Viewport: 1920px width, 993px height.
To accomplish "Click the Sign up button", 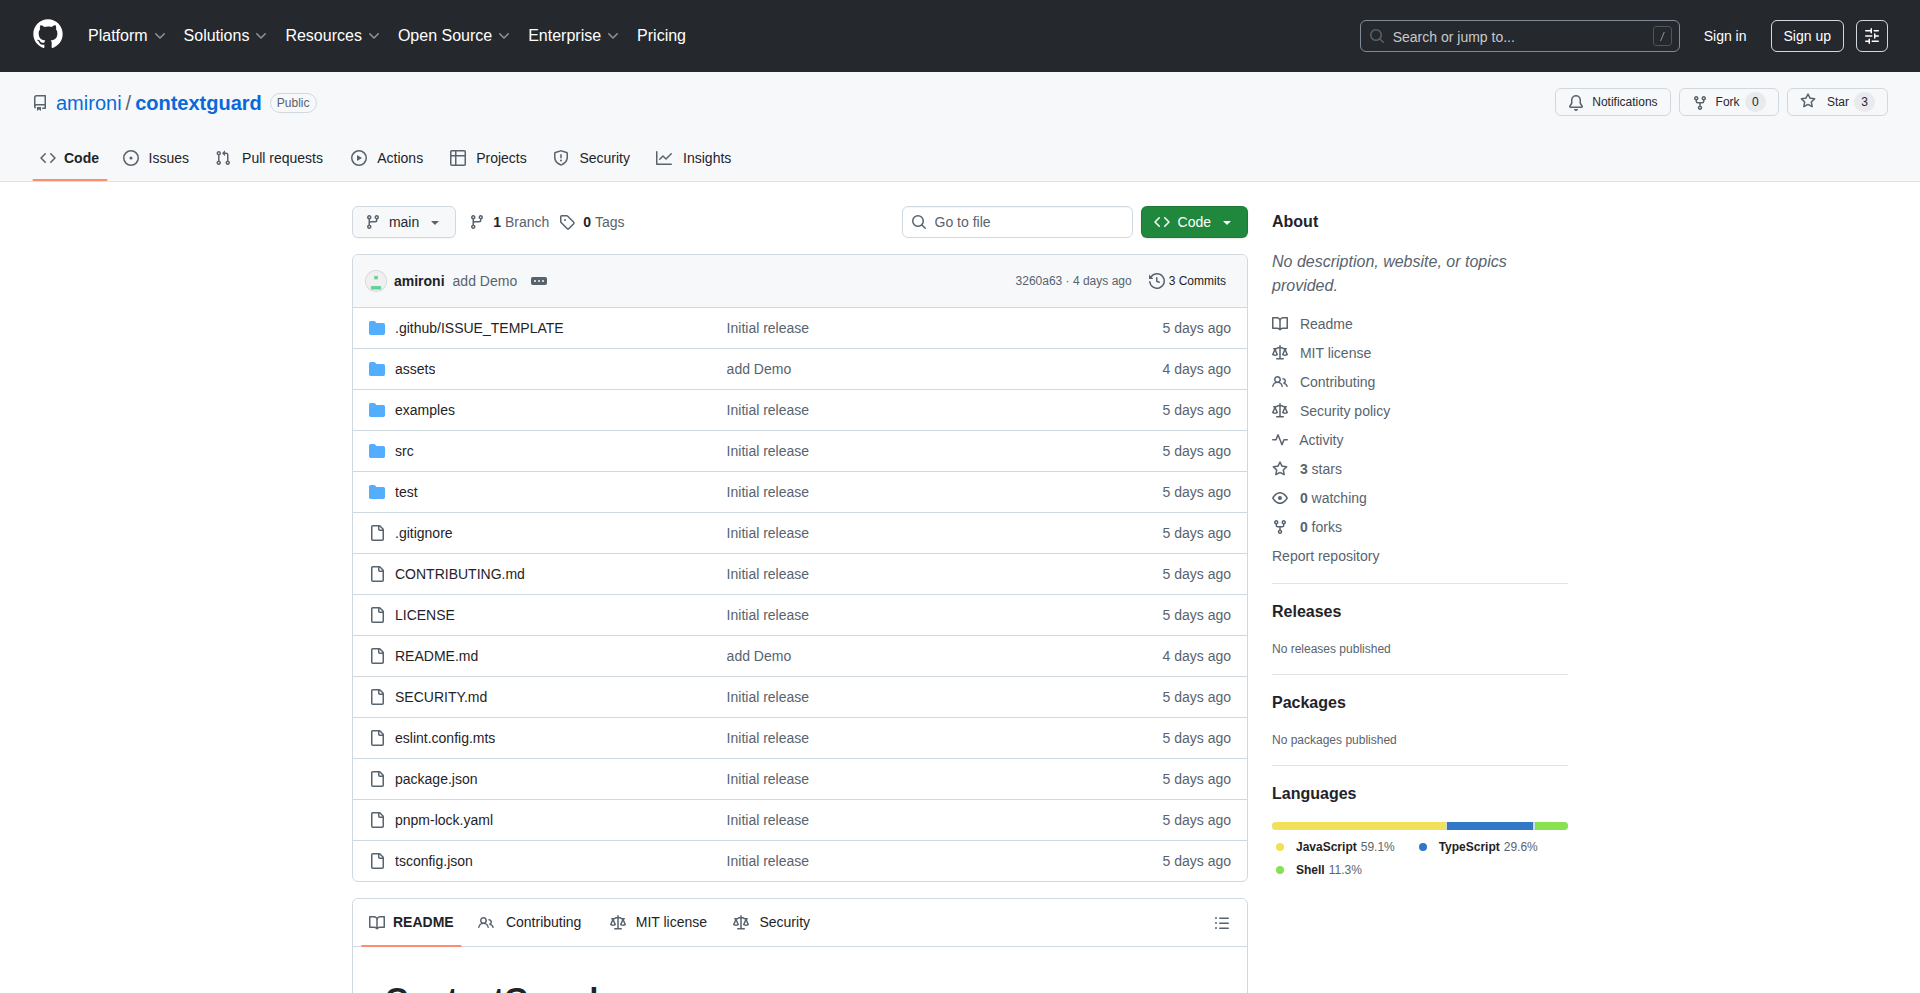I will coord(1806,36).
